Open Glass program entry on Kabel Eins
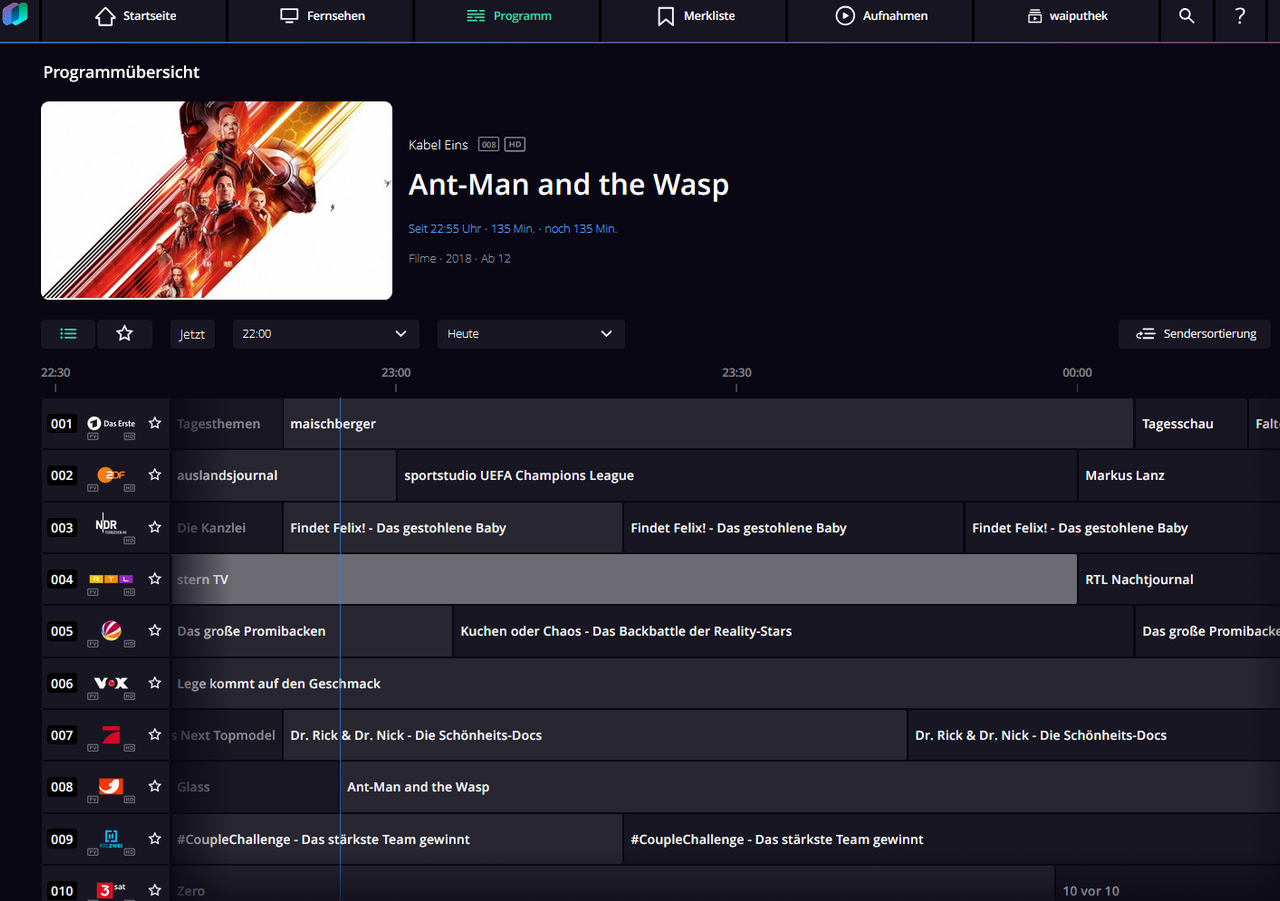 [x=255, y=788]
